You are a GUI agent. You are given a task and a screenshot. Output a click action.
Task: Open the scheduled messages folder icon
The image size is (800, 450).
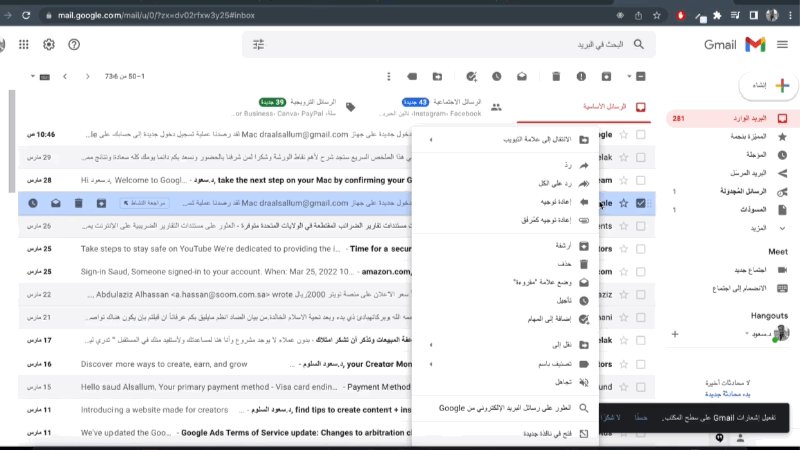(782, 192)
